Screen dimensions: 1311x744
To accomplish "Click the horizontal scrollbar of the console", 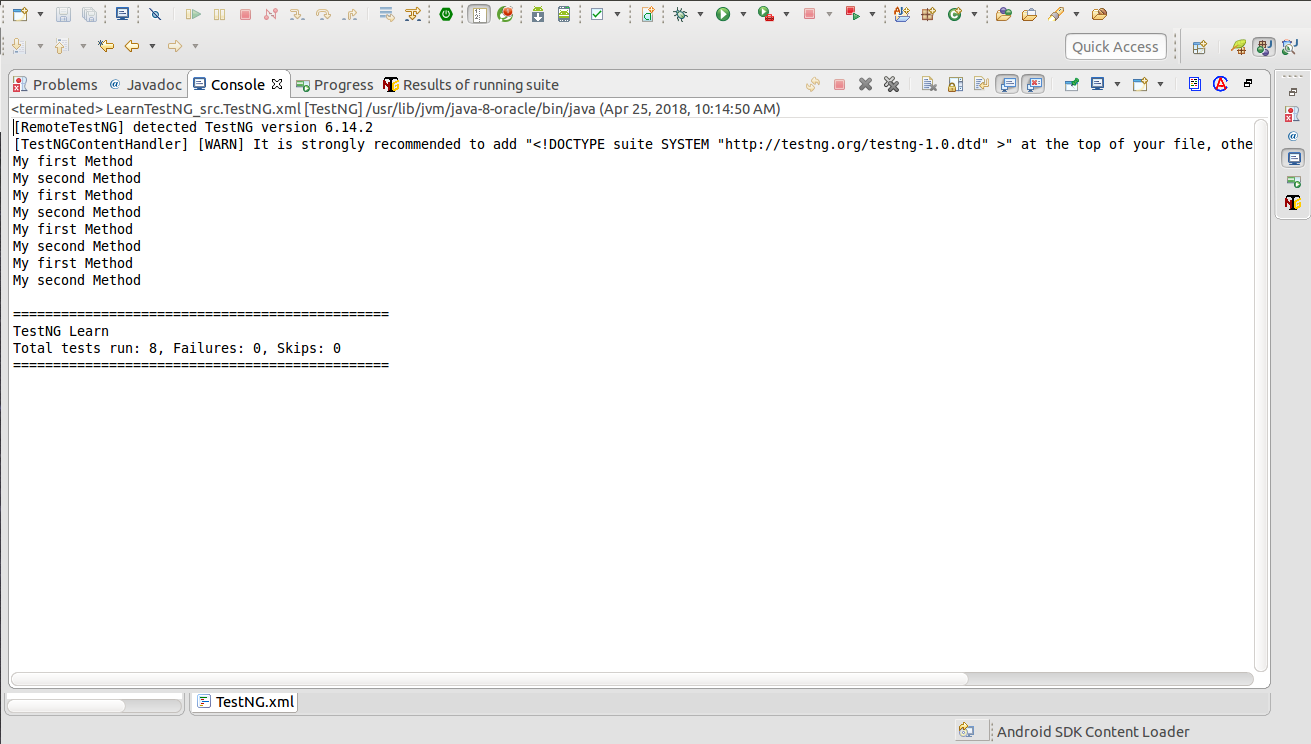I will 490,678.
